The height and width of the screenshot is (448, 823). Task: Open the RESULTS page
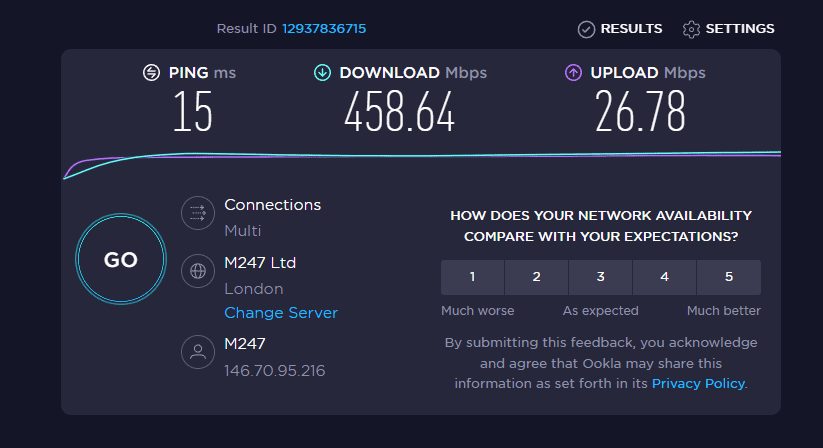click(631, 29)
